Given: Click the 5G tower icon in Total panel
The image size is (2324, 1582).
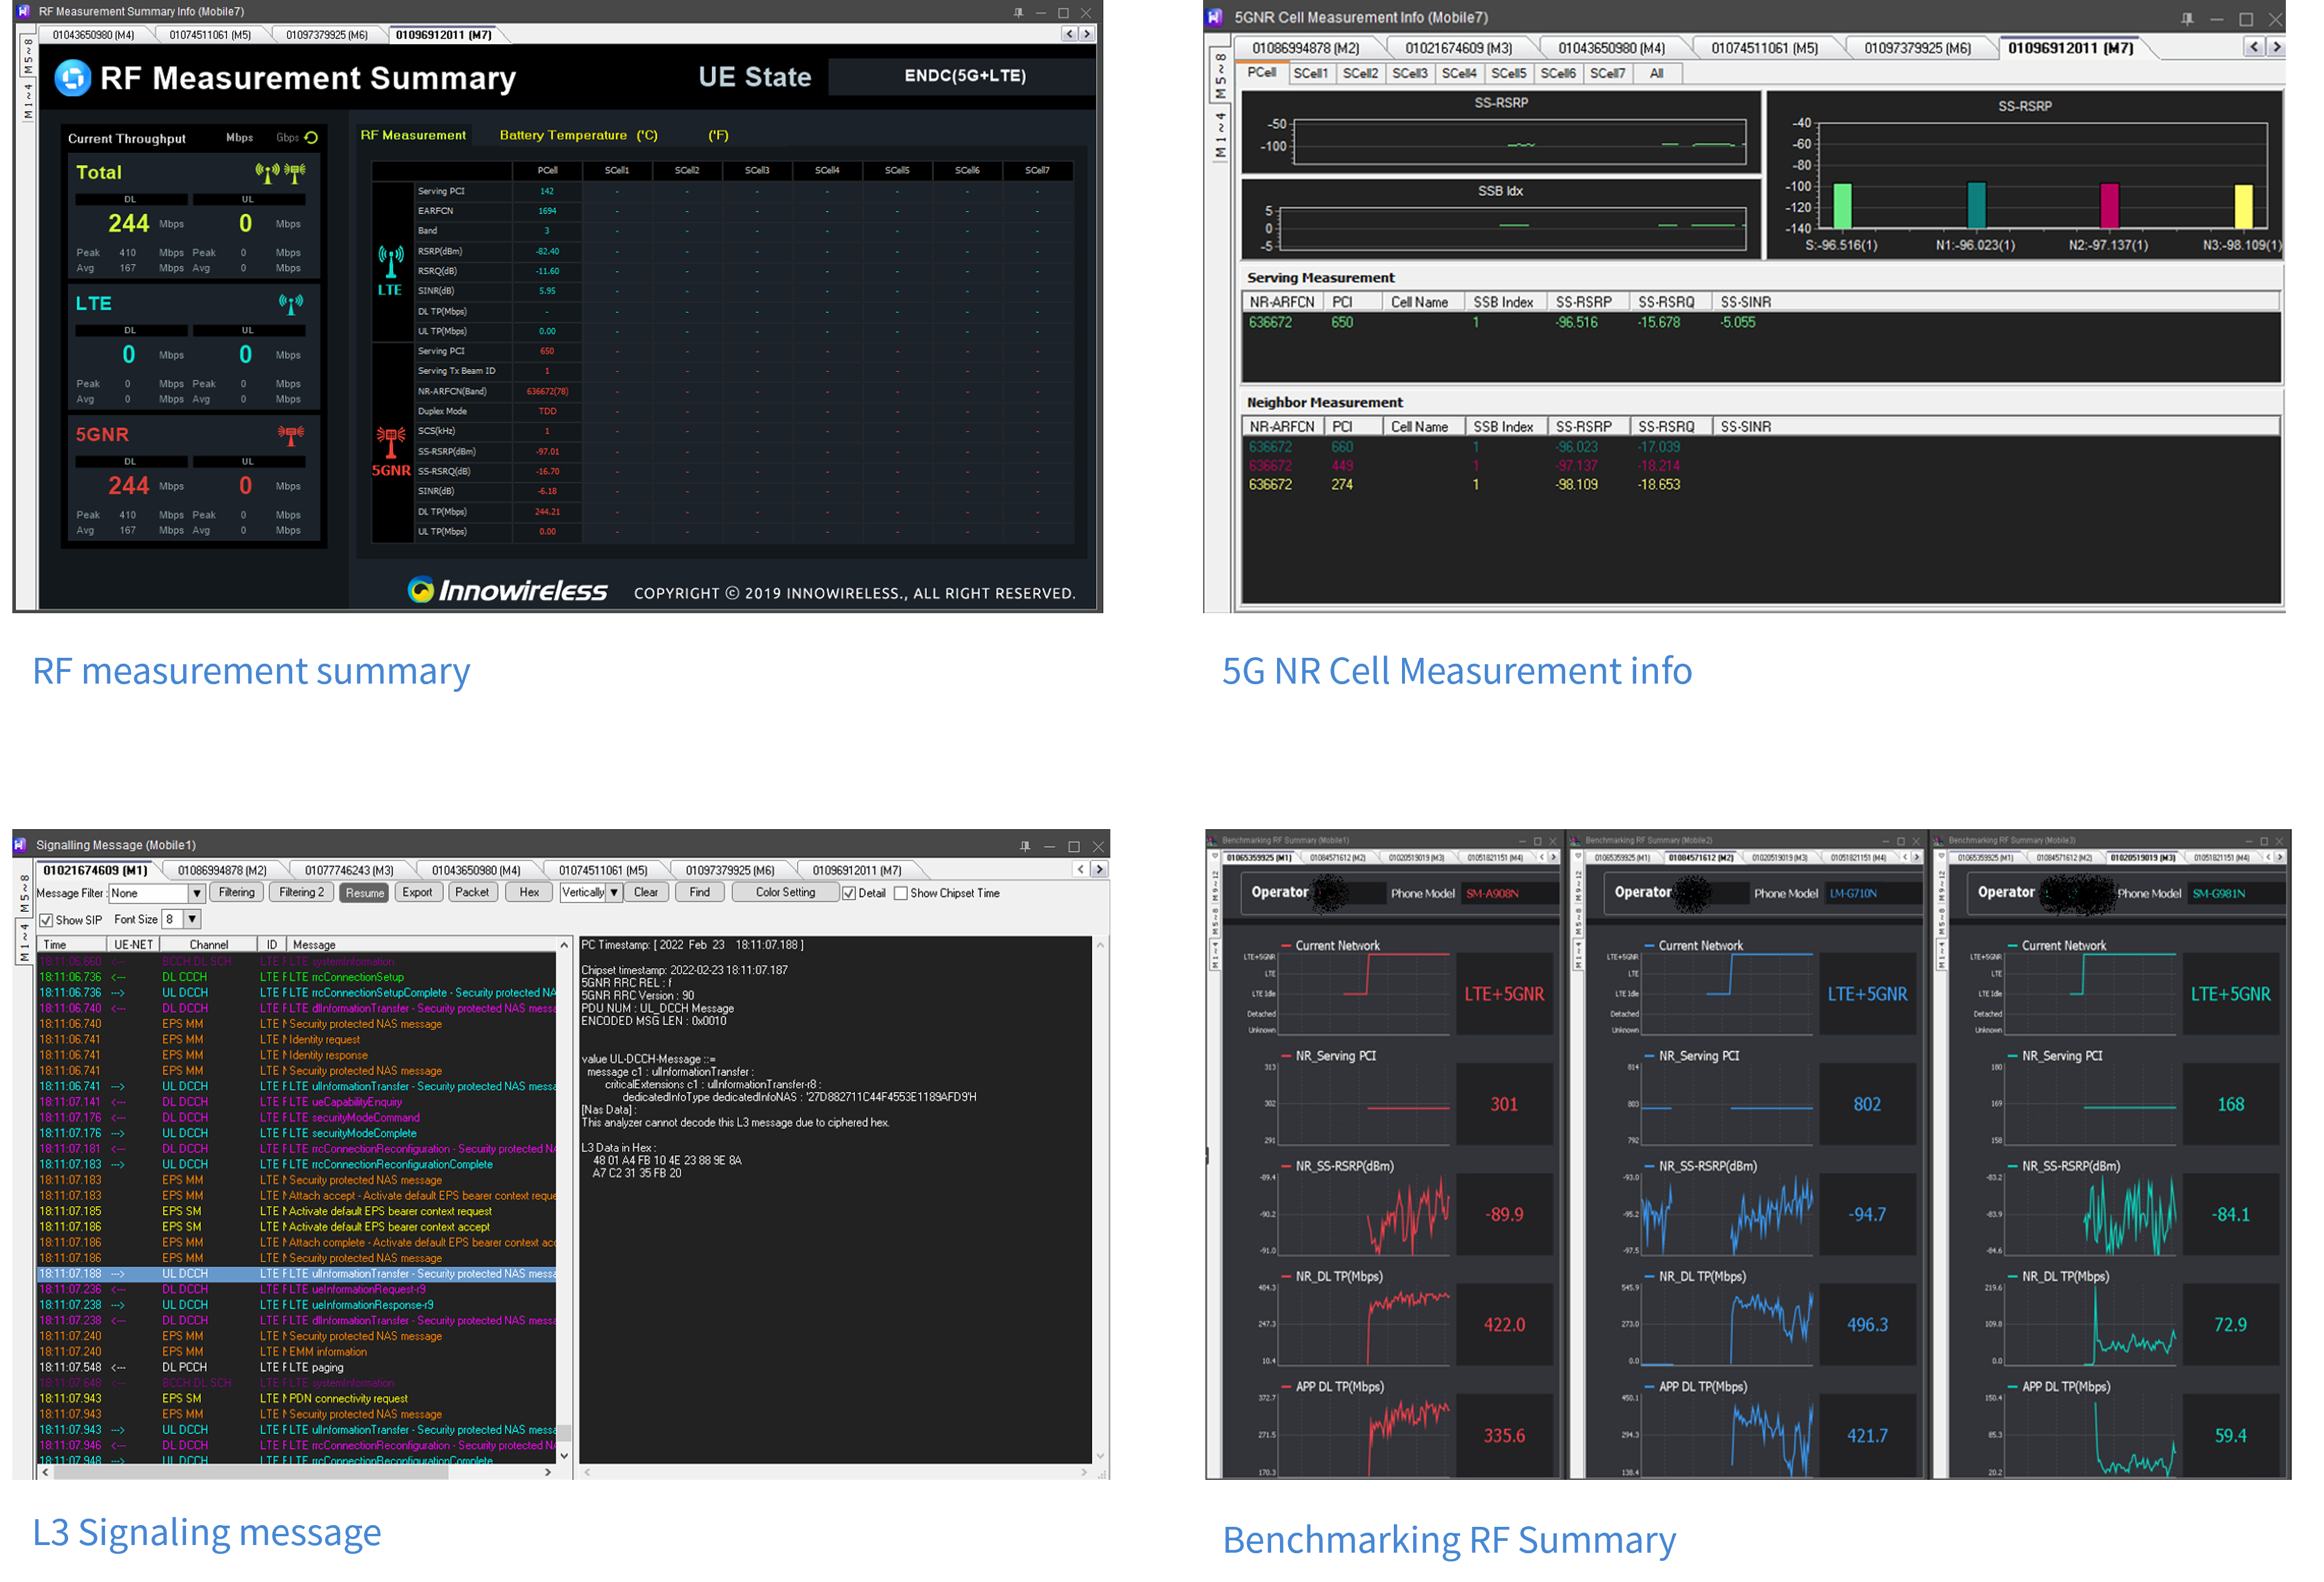Looking at the screenshot, I should coord(295,173).
